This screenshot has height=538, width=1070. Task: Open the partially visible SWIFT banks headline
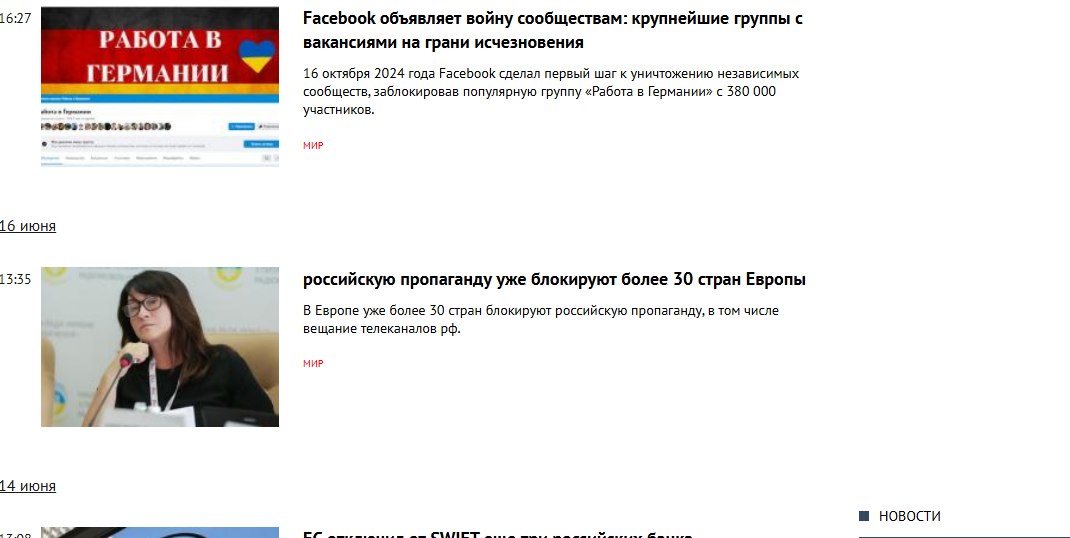(498, 534)
